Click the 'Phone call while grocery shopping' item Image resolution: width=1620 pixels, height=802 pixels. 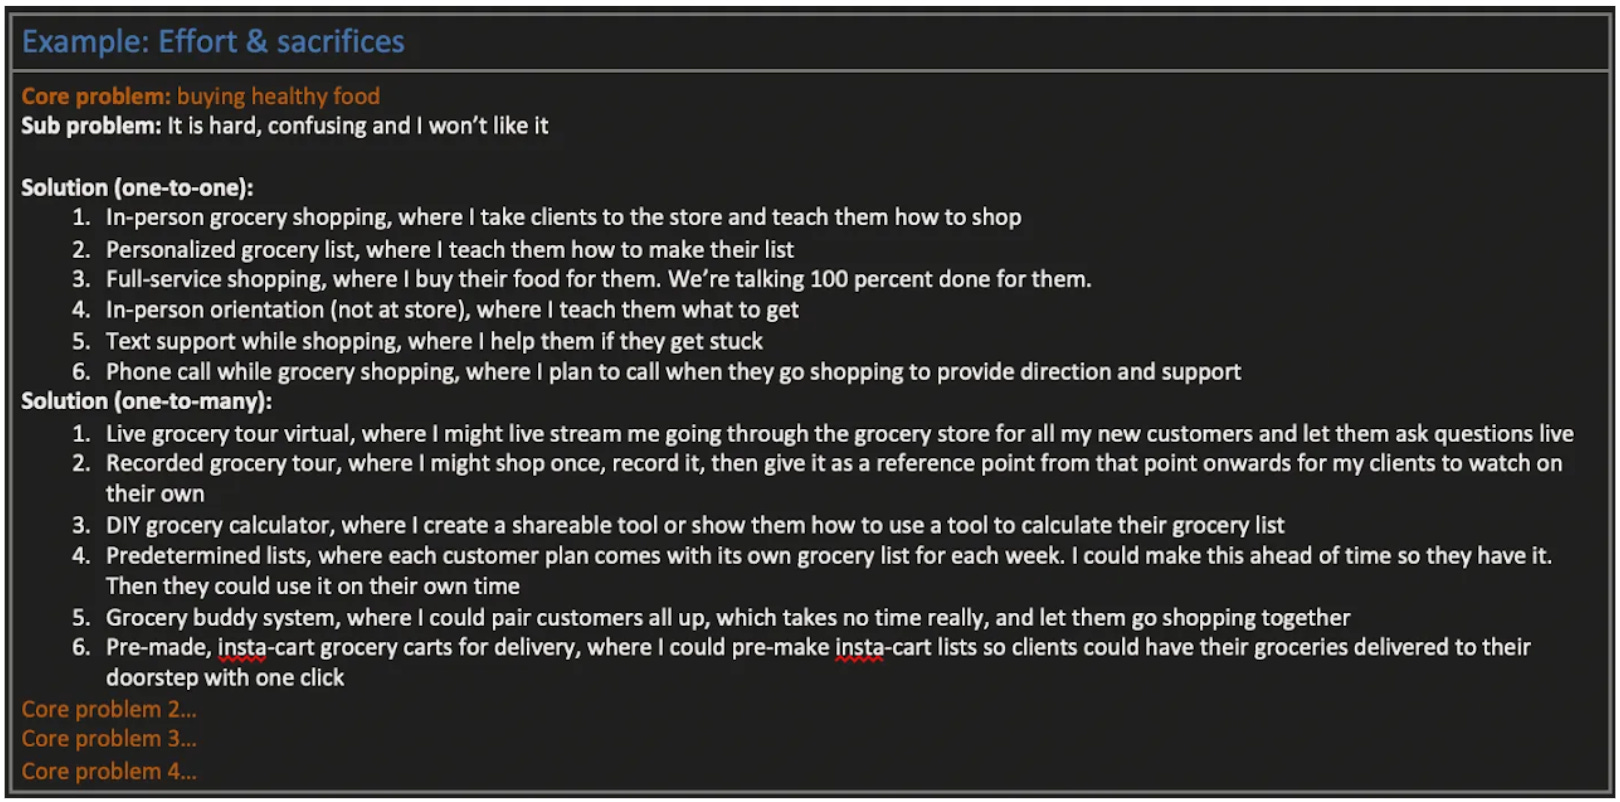click(x=673, y=372)
